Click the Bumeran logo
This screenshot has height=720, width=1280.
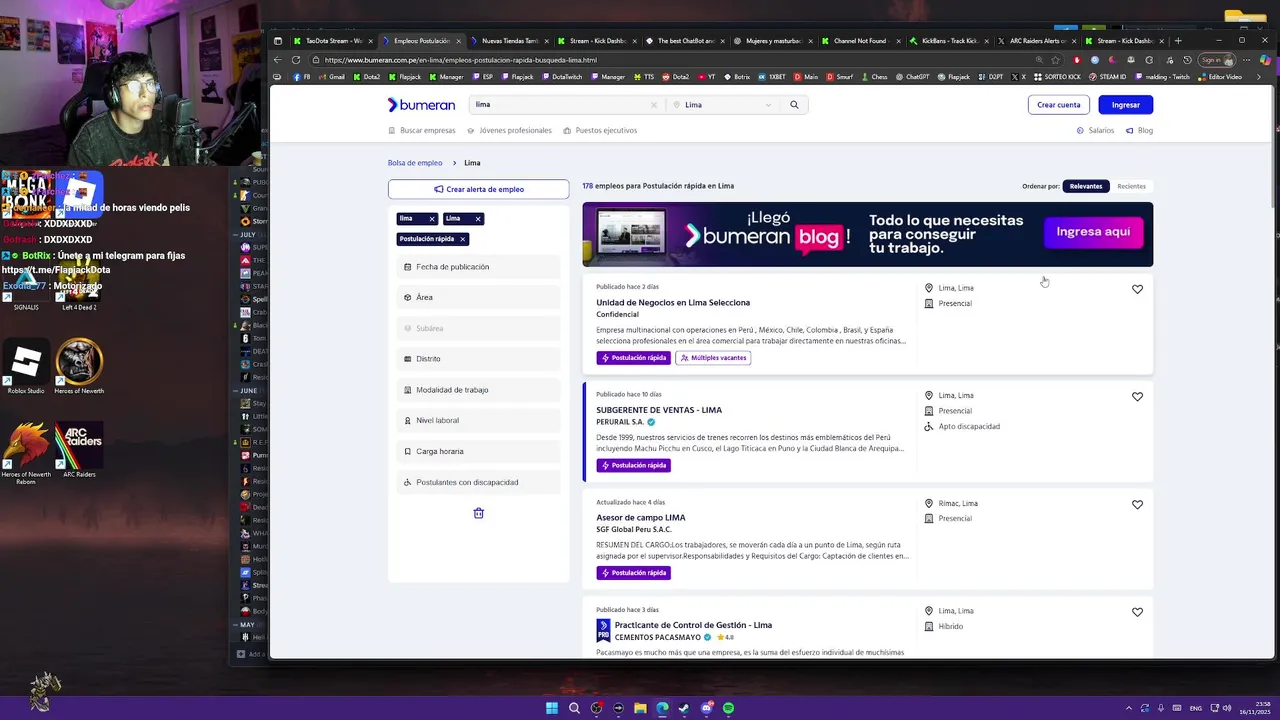pos(421,104)
